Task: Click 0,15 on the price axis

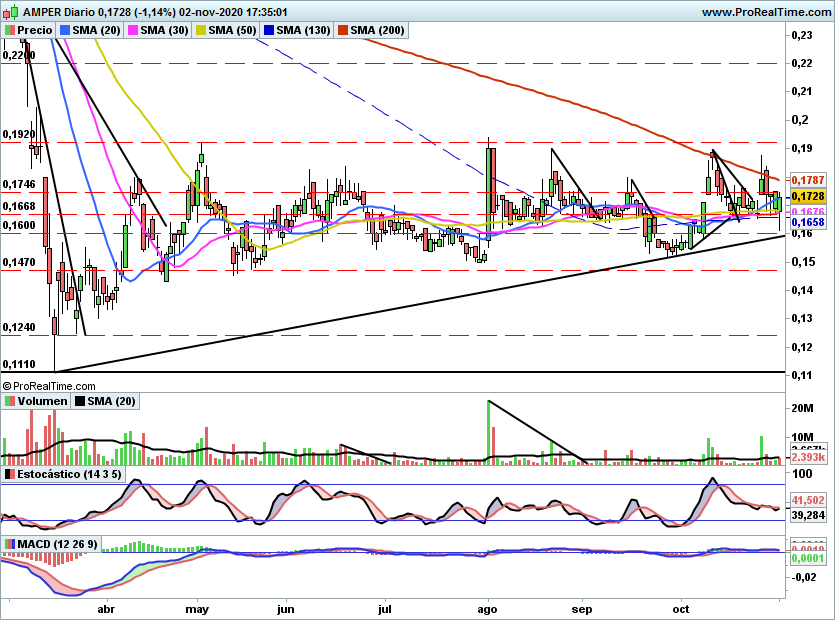Action: 802,262
